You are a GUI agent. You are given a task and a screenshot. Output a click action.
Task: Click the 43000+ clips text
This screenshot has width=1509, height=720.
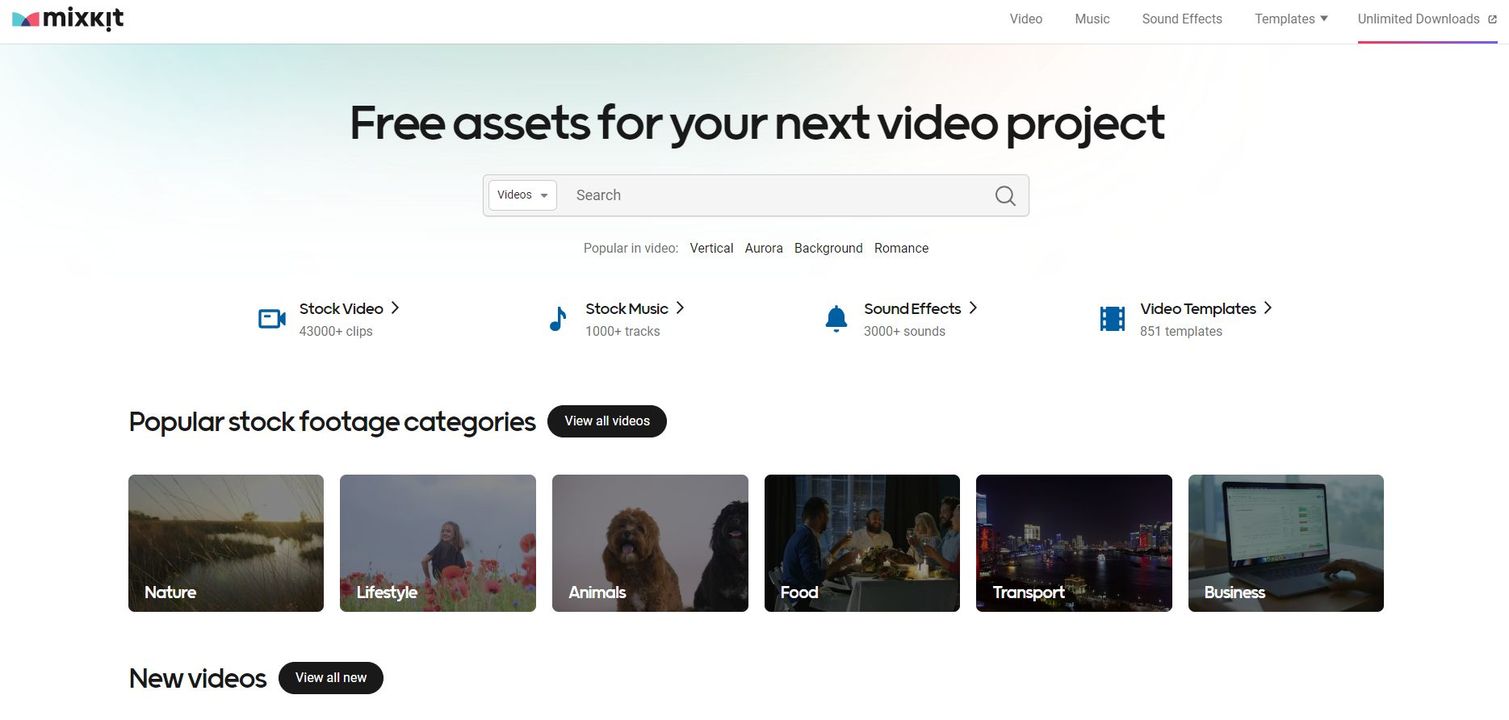click(x=336, y=331)
